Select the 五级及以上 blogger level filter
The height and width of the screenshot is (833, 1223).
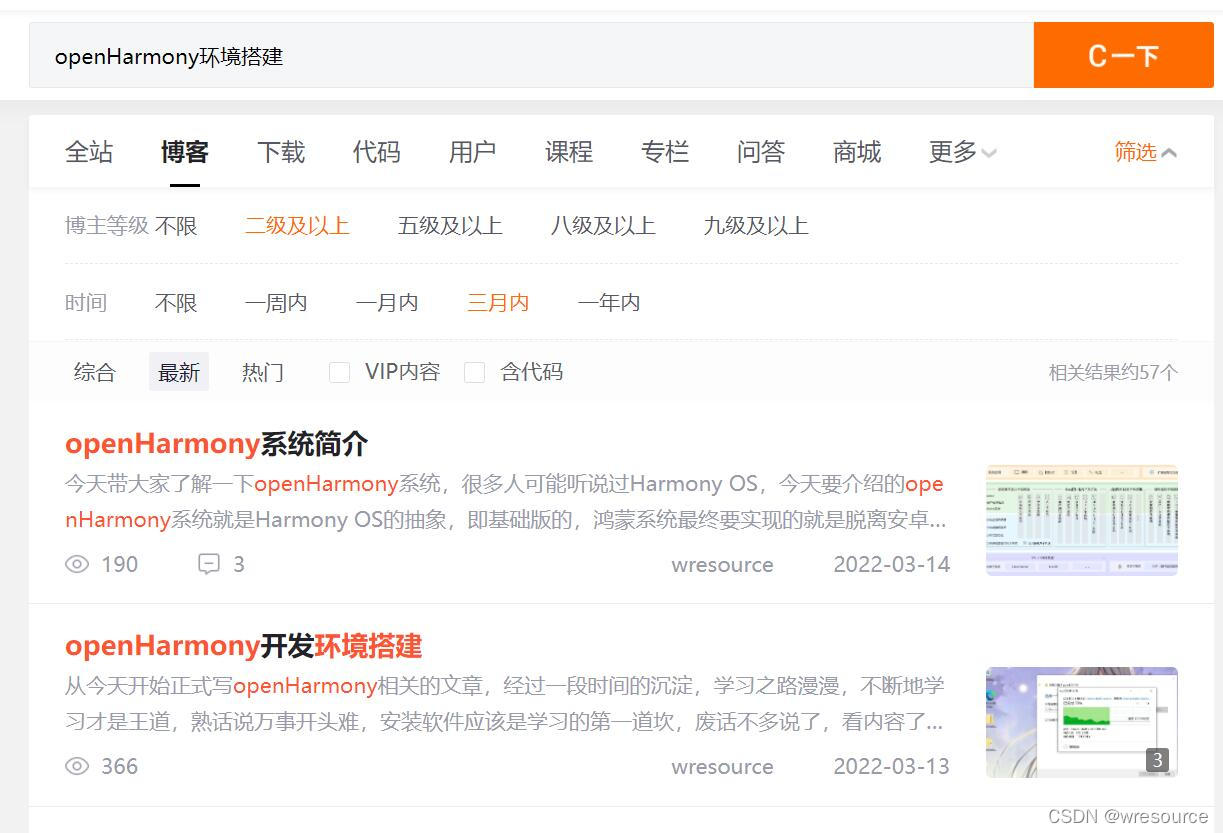pos(449,225)
